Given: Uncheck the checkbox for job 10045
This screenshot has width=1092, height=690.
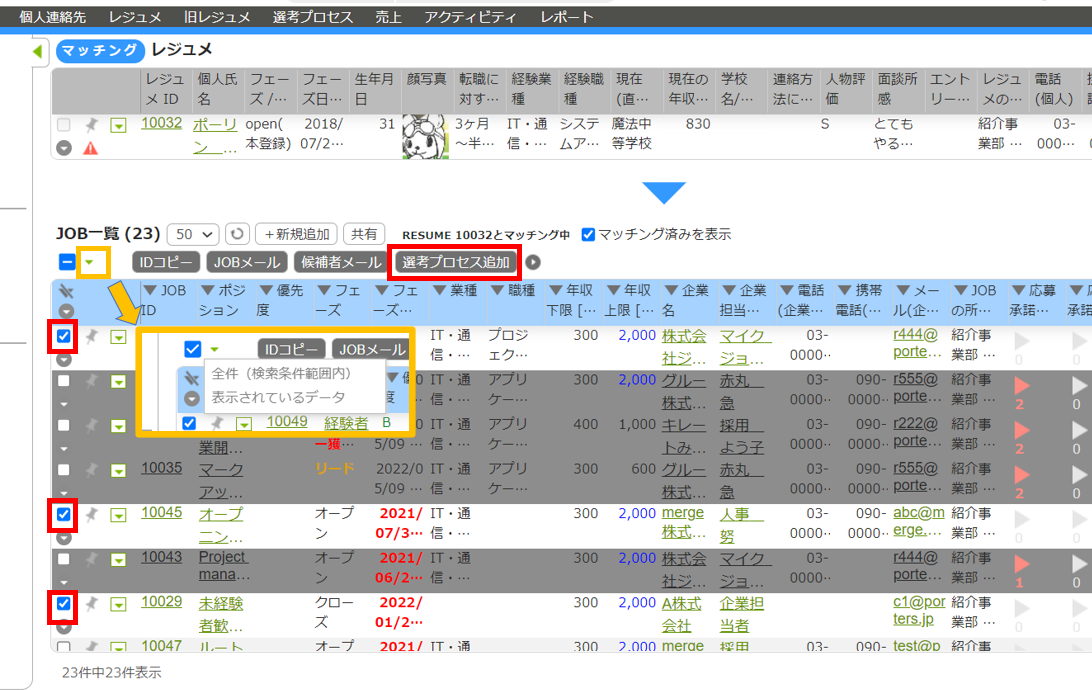Looking at the screenshot, I should click(x=64, y=515).
